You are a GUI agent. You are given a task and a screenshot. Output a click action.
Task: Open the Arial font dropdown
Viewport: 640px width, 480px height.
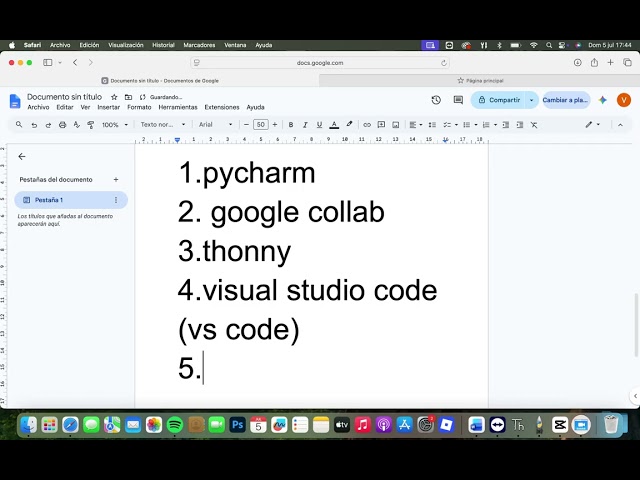pyautogui.click(x=216, y=124)
